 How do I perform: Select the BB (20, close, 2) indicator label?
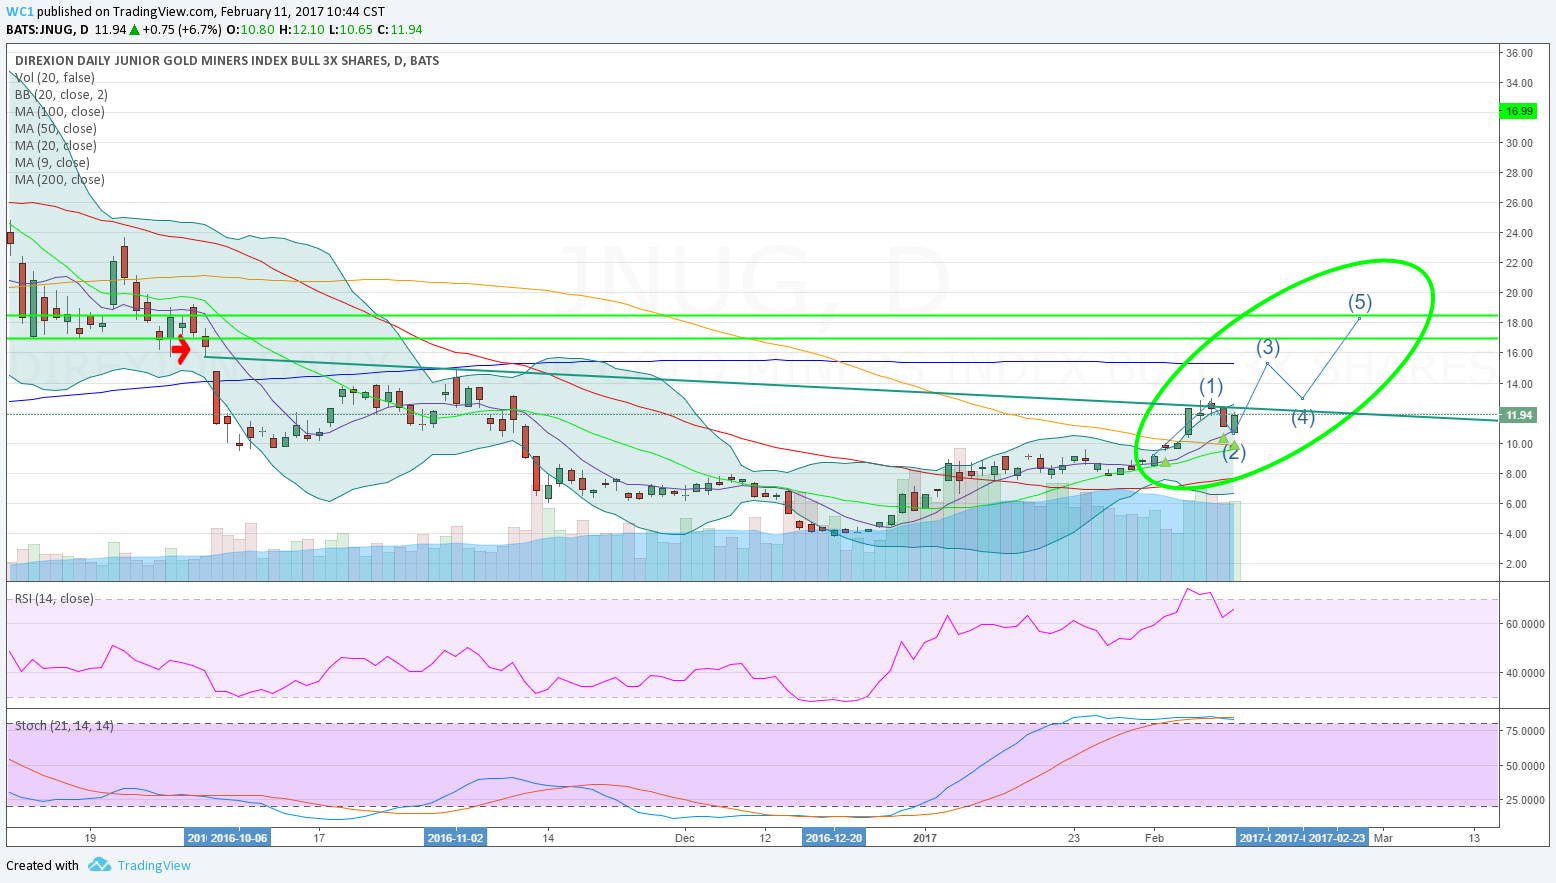[61, 95]
